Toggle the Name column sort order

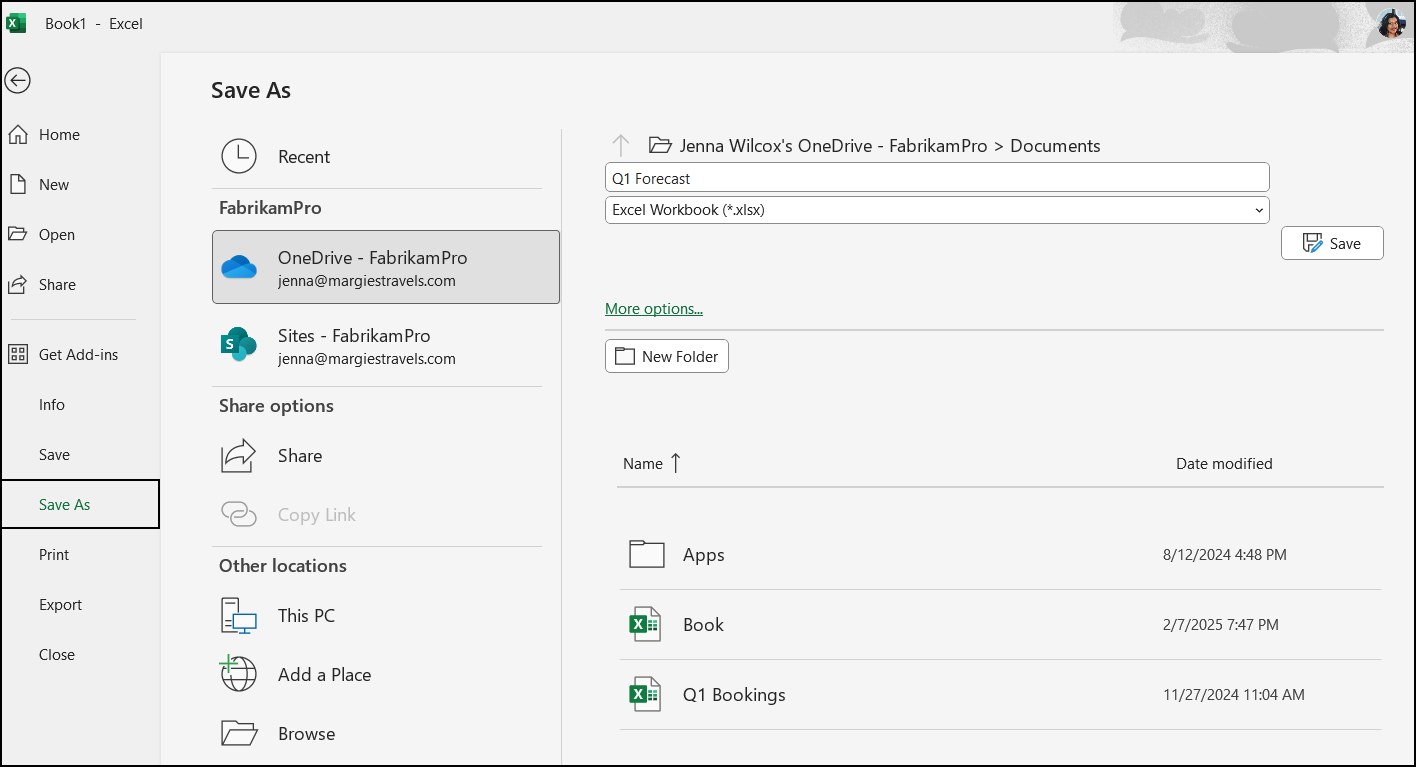tap(652, 463)
